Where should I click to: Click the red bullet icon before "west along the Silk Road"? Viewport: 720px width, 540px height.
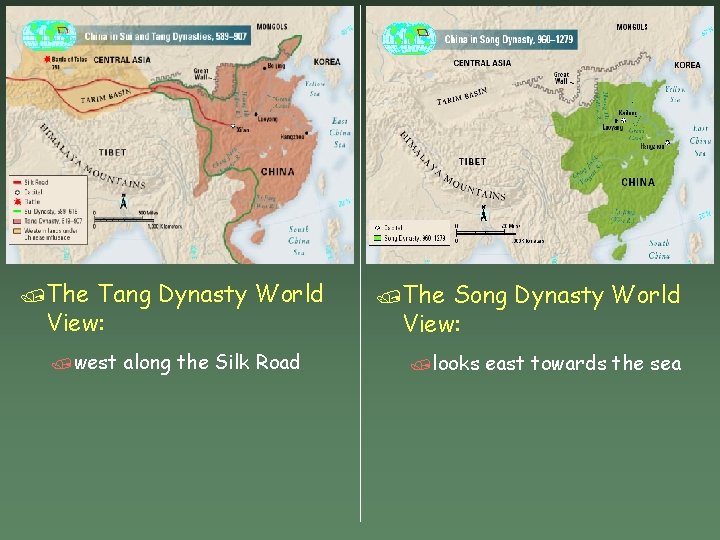(x=62, y=364)
